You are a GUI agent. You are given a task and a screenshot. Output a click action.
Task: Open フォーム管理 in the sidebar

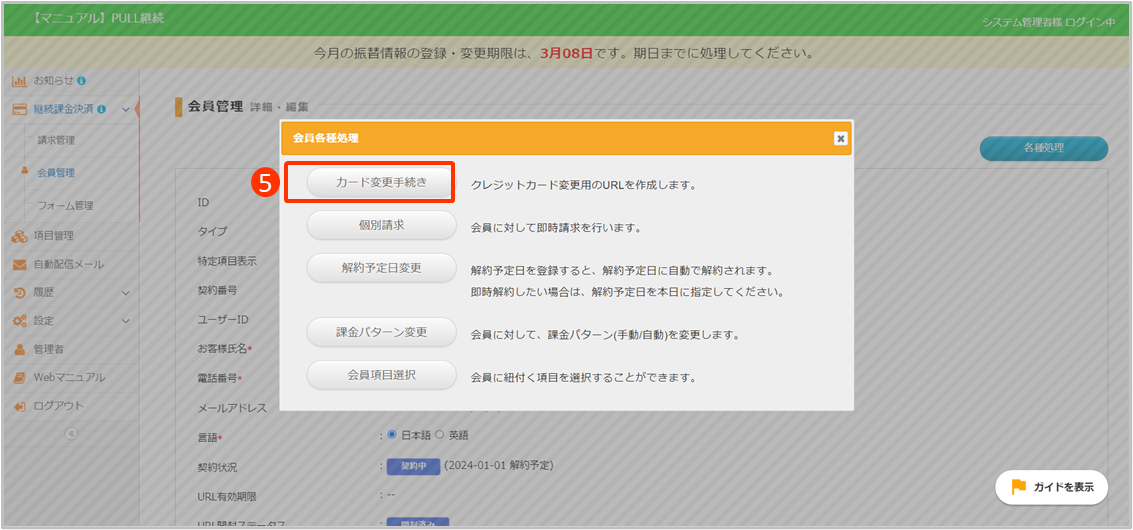pyautogui.click(x=65, y=206)
